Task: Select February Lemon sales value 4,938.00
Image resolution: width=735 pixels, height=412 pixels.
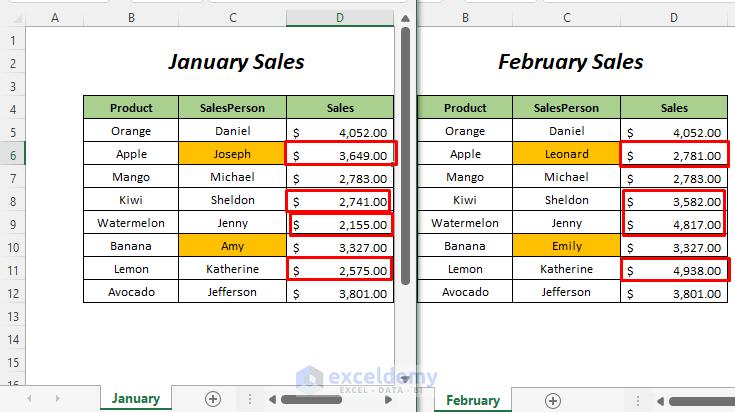Action: tap(673, 268)
